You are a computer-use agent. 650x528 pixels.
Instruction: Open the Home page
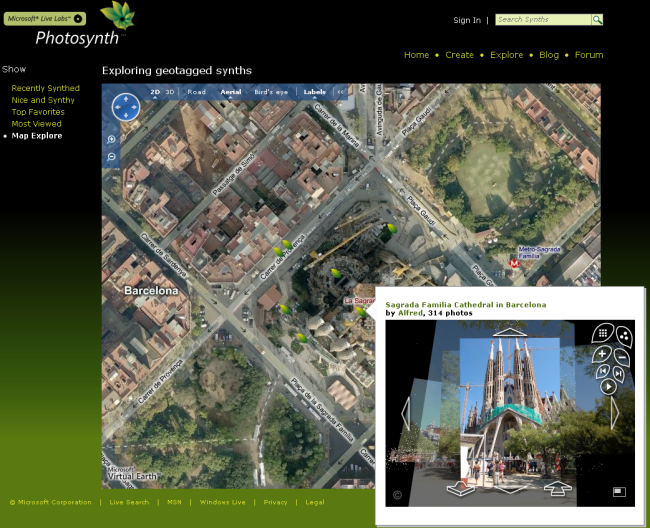point(417,55)
